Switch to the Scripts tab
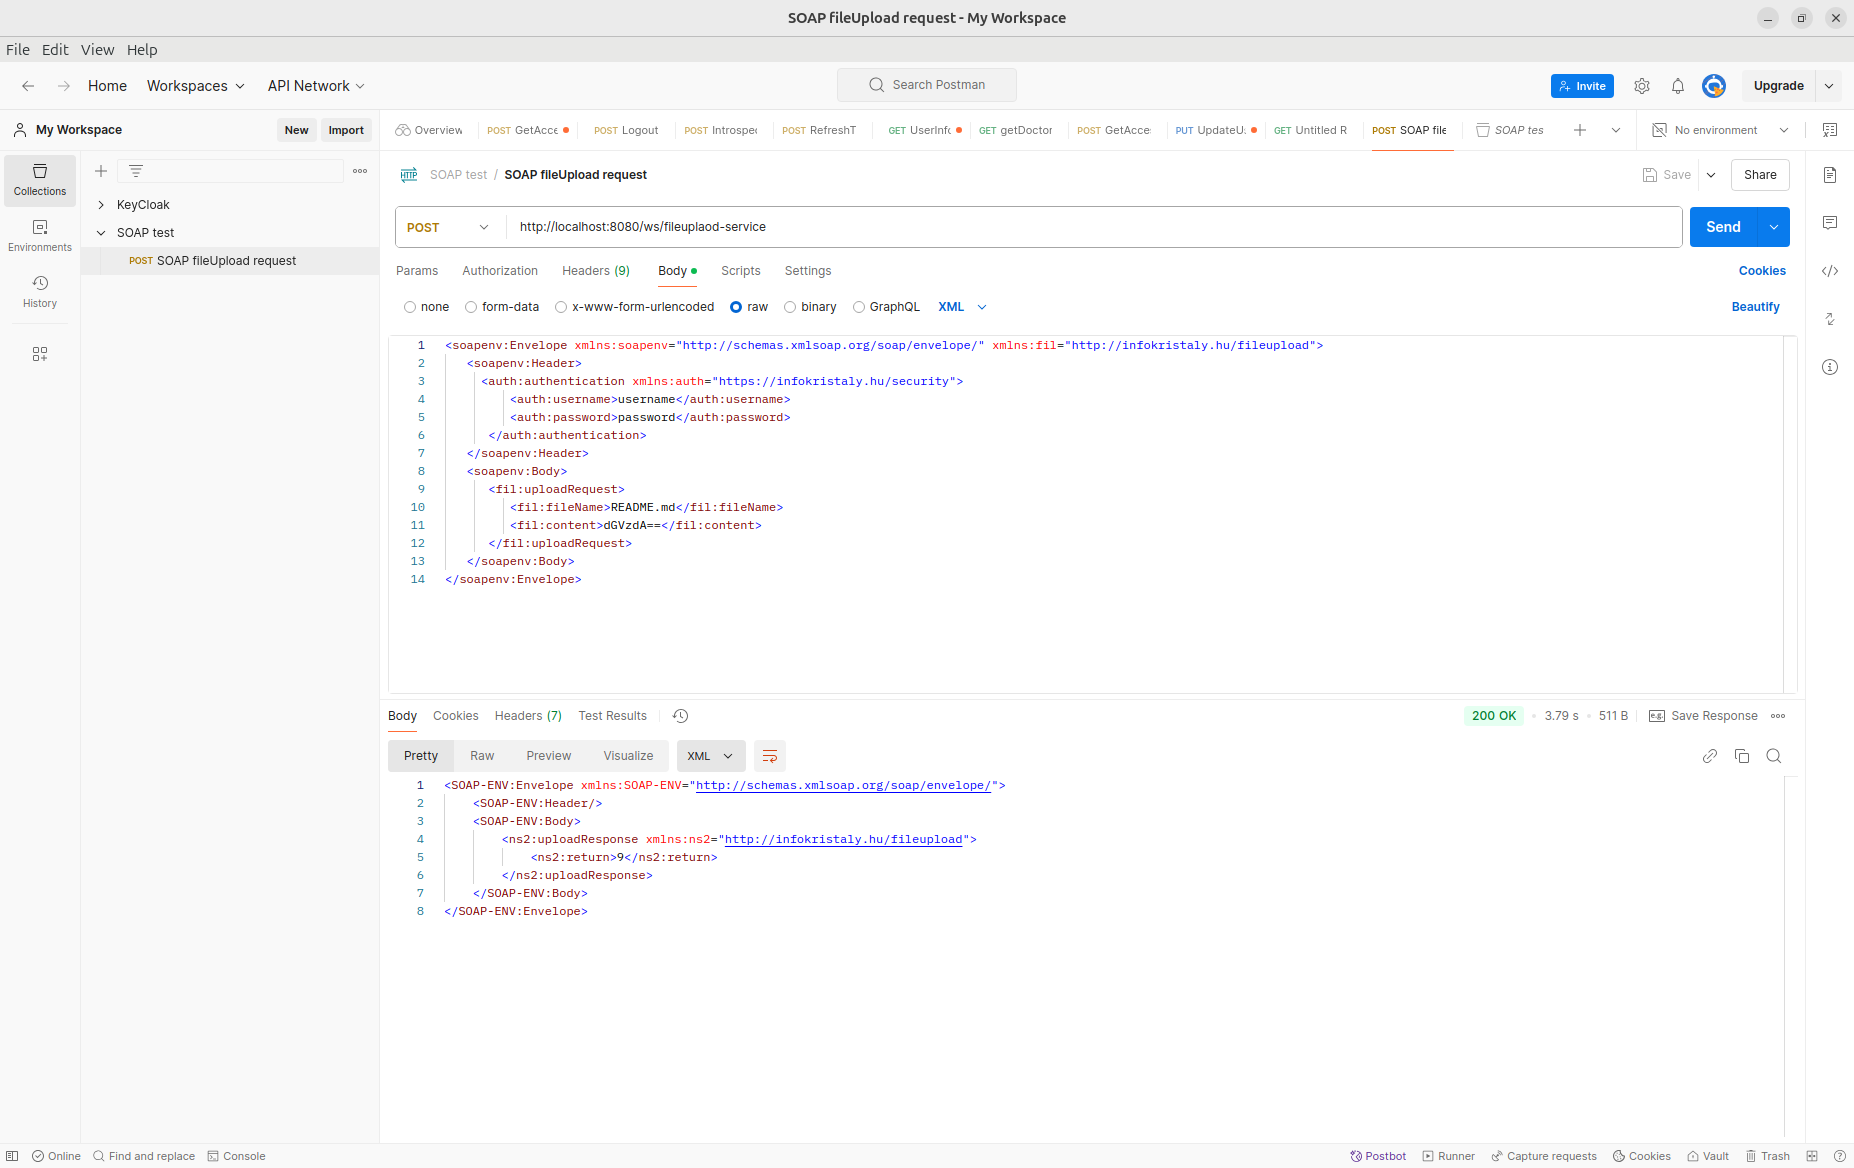The image size is (1854, 1168). pos(741,271)
